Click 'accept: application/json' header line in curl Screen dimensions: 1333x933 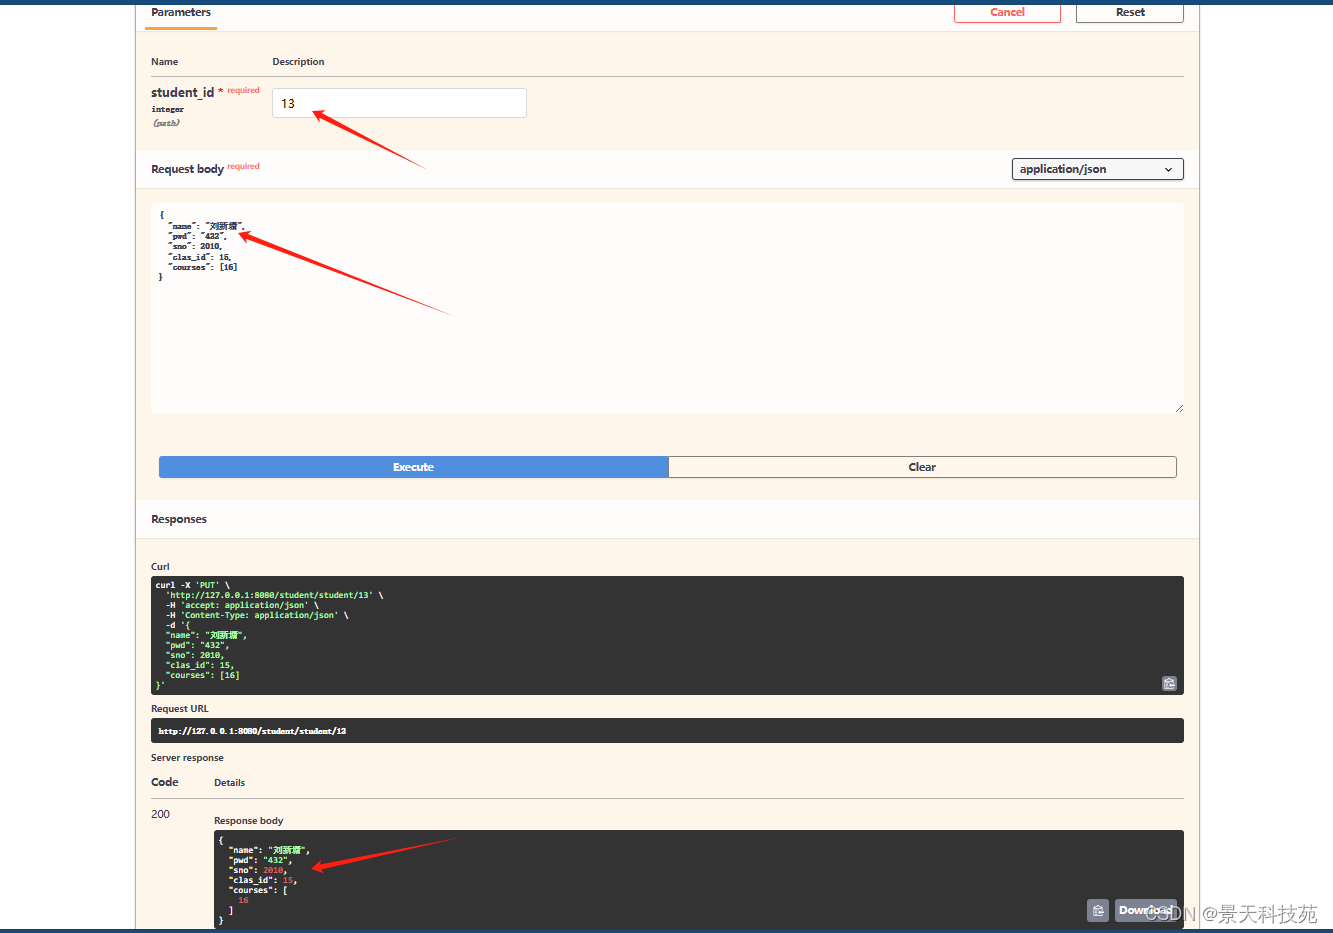click(243, 605)
